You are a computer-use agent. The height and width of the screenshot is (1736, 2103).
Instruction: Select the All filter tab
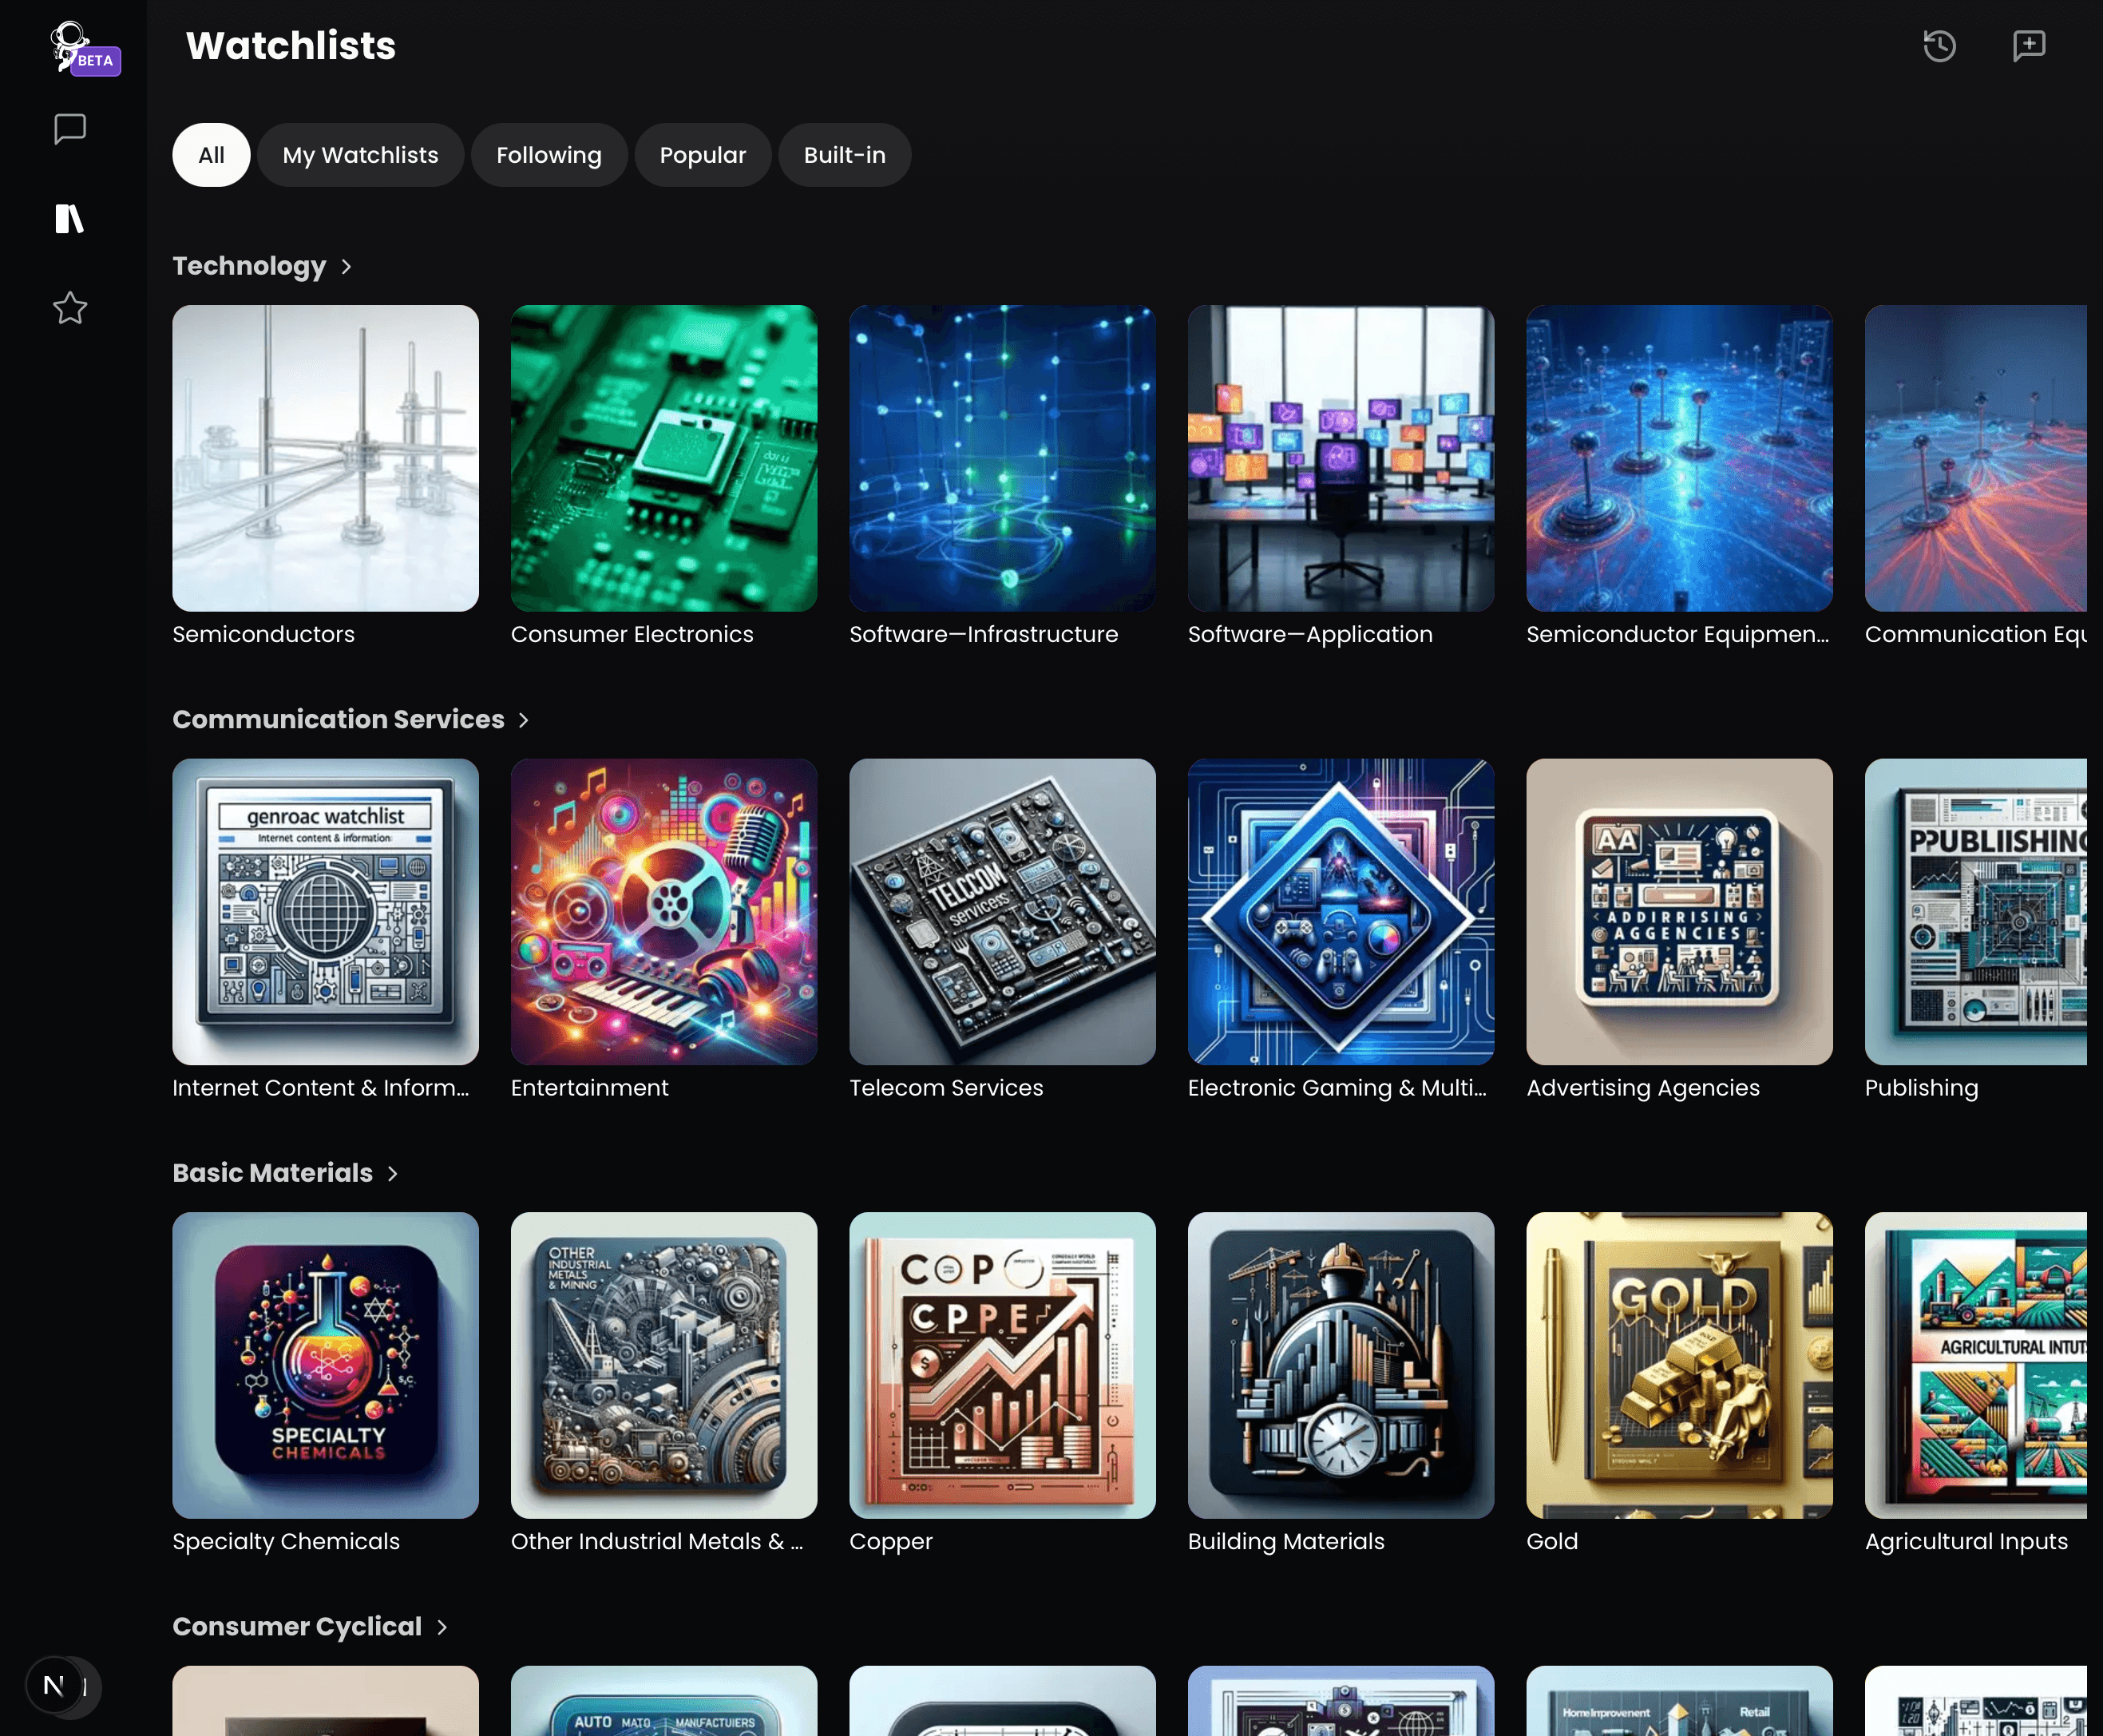(x=211, y=155)
